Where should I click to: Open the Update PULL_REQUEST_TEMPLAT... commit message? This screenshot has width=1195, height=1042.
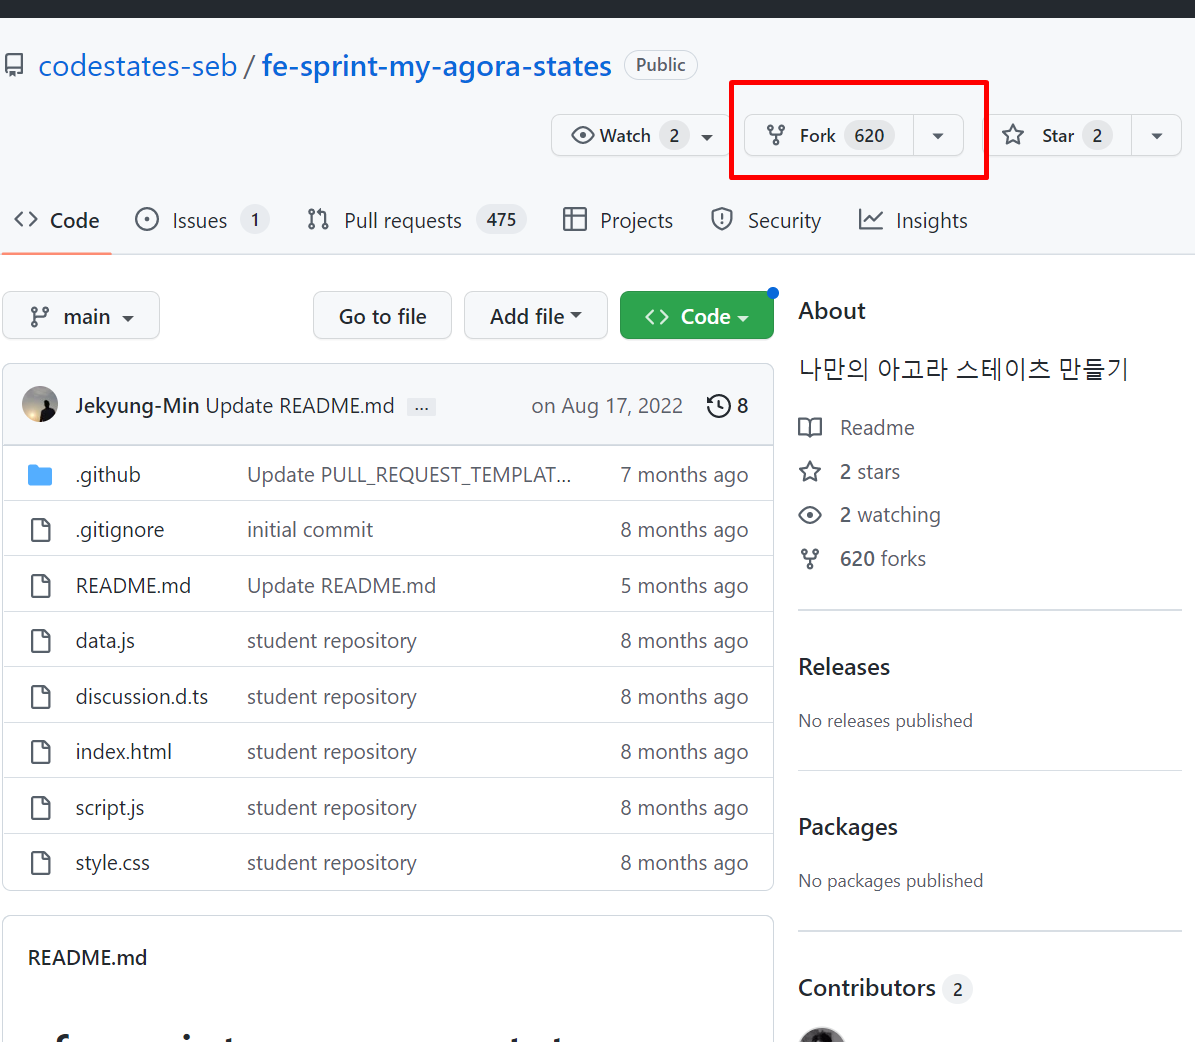point(409,475)
